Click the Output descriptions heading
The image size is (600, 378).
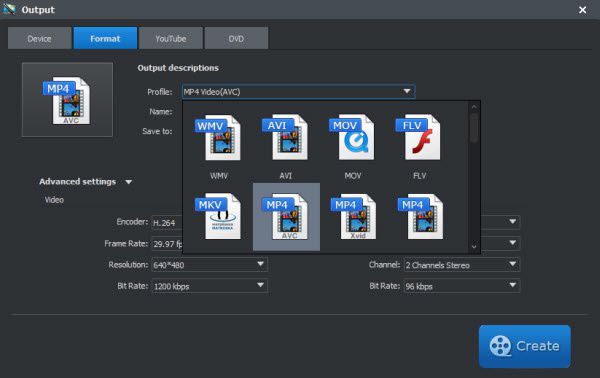(x=178, y=68)
